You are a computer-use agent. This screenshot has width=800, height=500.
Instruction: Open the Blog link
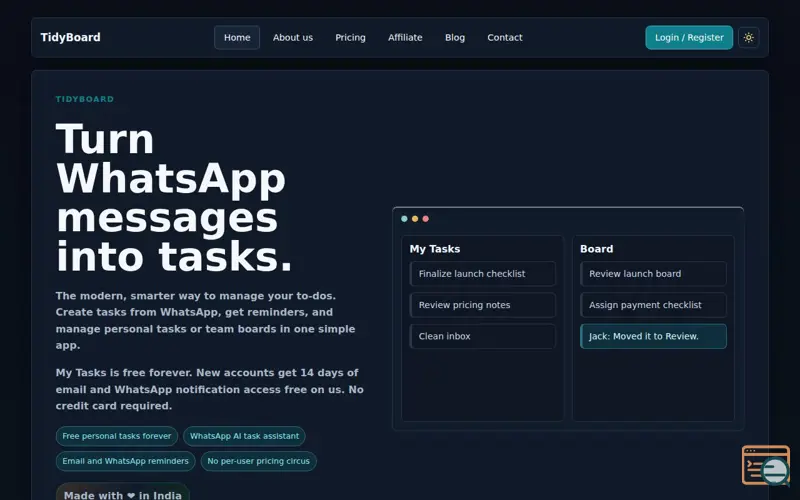pos(455,37)
